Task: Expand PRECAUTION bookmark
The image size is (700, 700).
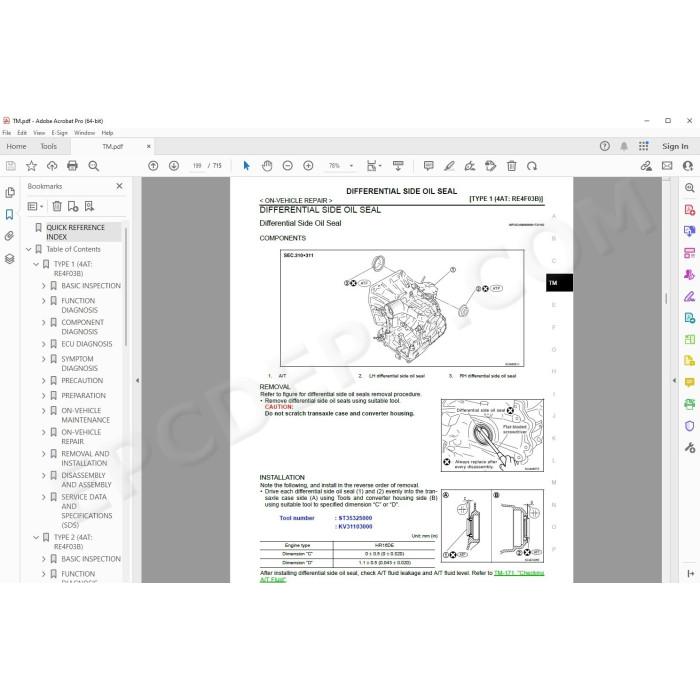Action: [x=44, y=381]
